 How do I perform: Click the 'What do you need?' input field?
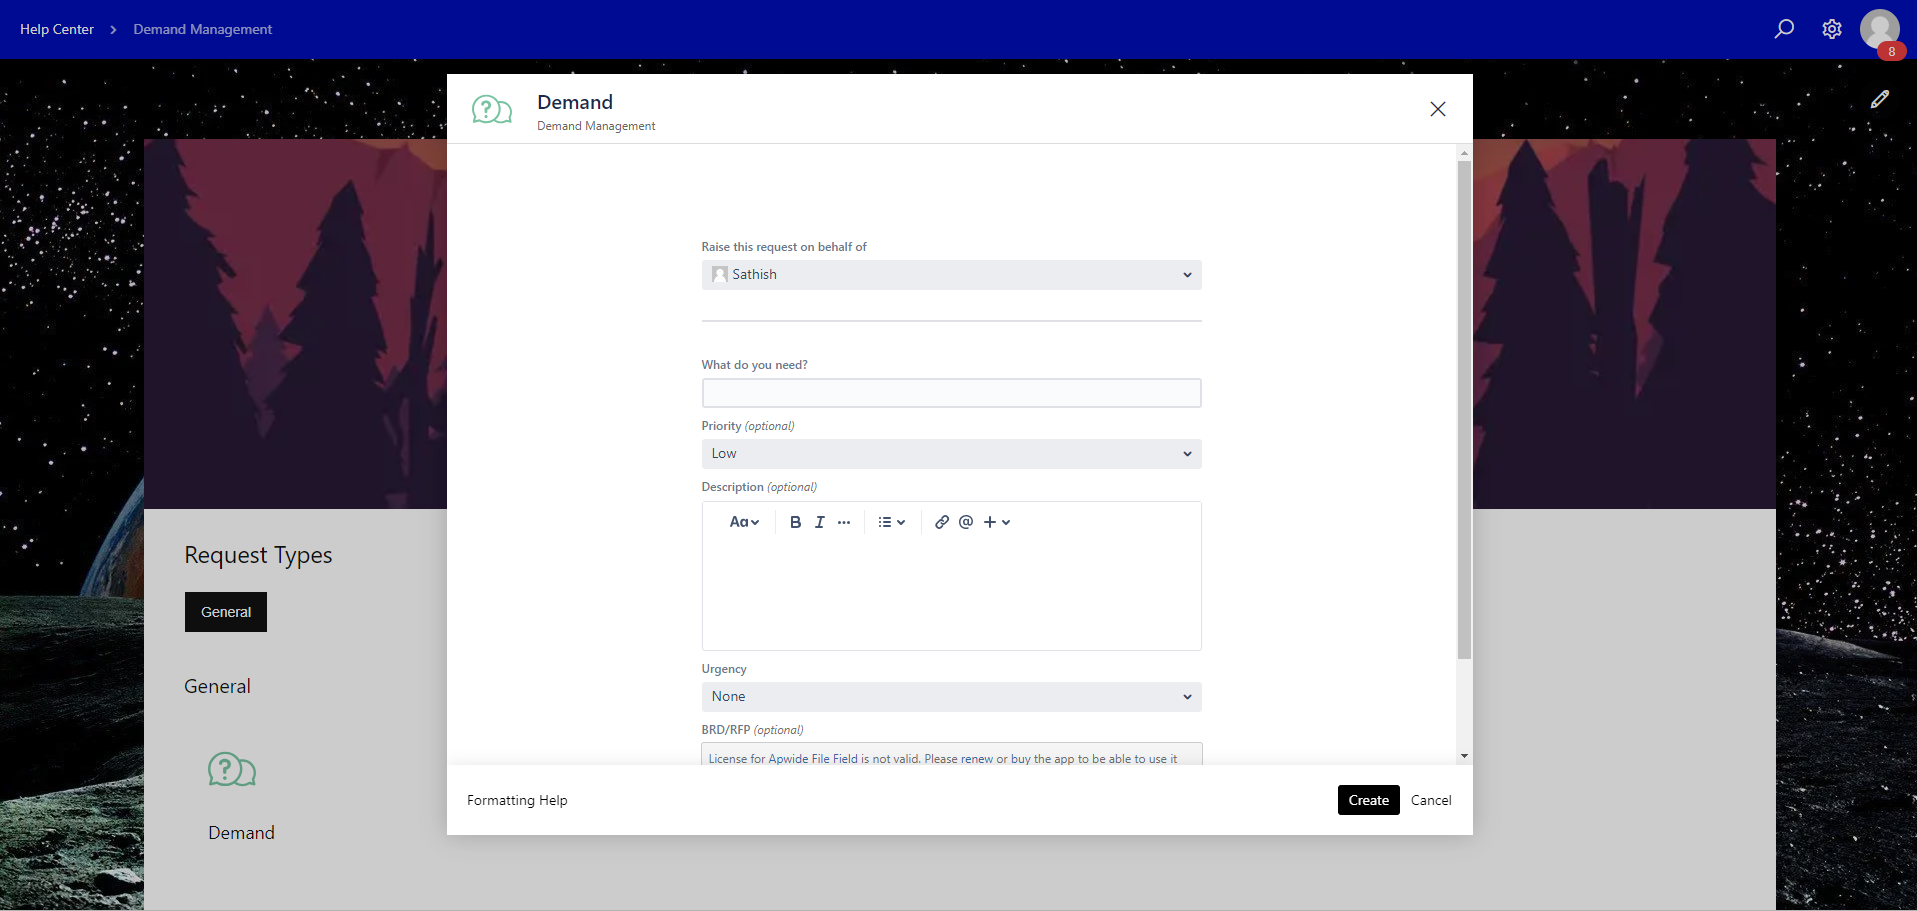pyautogui.click(x=951, y=392)
